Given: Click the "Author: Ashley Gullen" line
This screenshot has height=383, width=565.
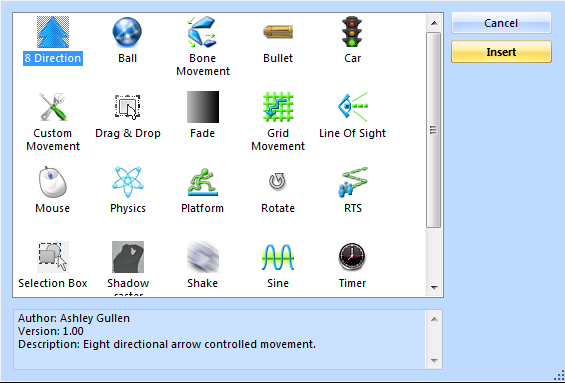Looking at the screenshot, I should pyautogui.click(x=74, y=318).
